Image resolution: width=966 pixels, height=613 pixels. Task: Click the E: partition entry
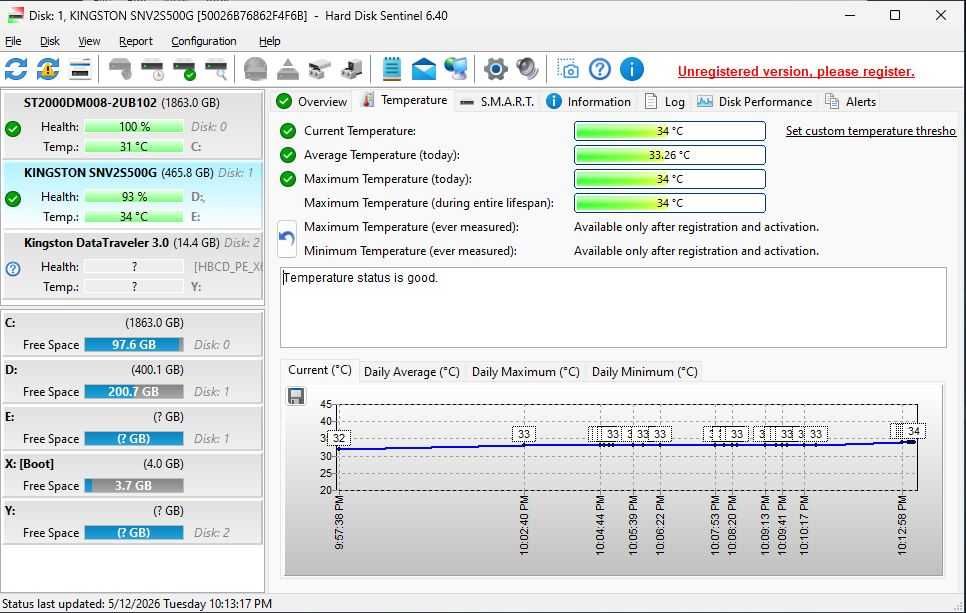click(133, 428)
